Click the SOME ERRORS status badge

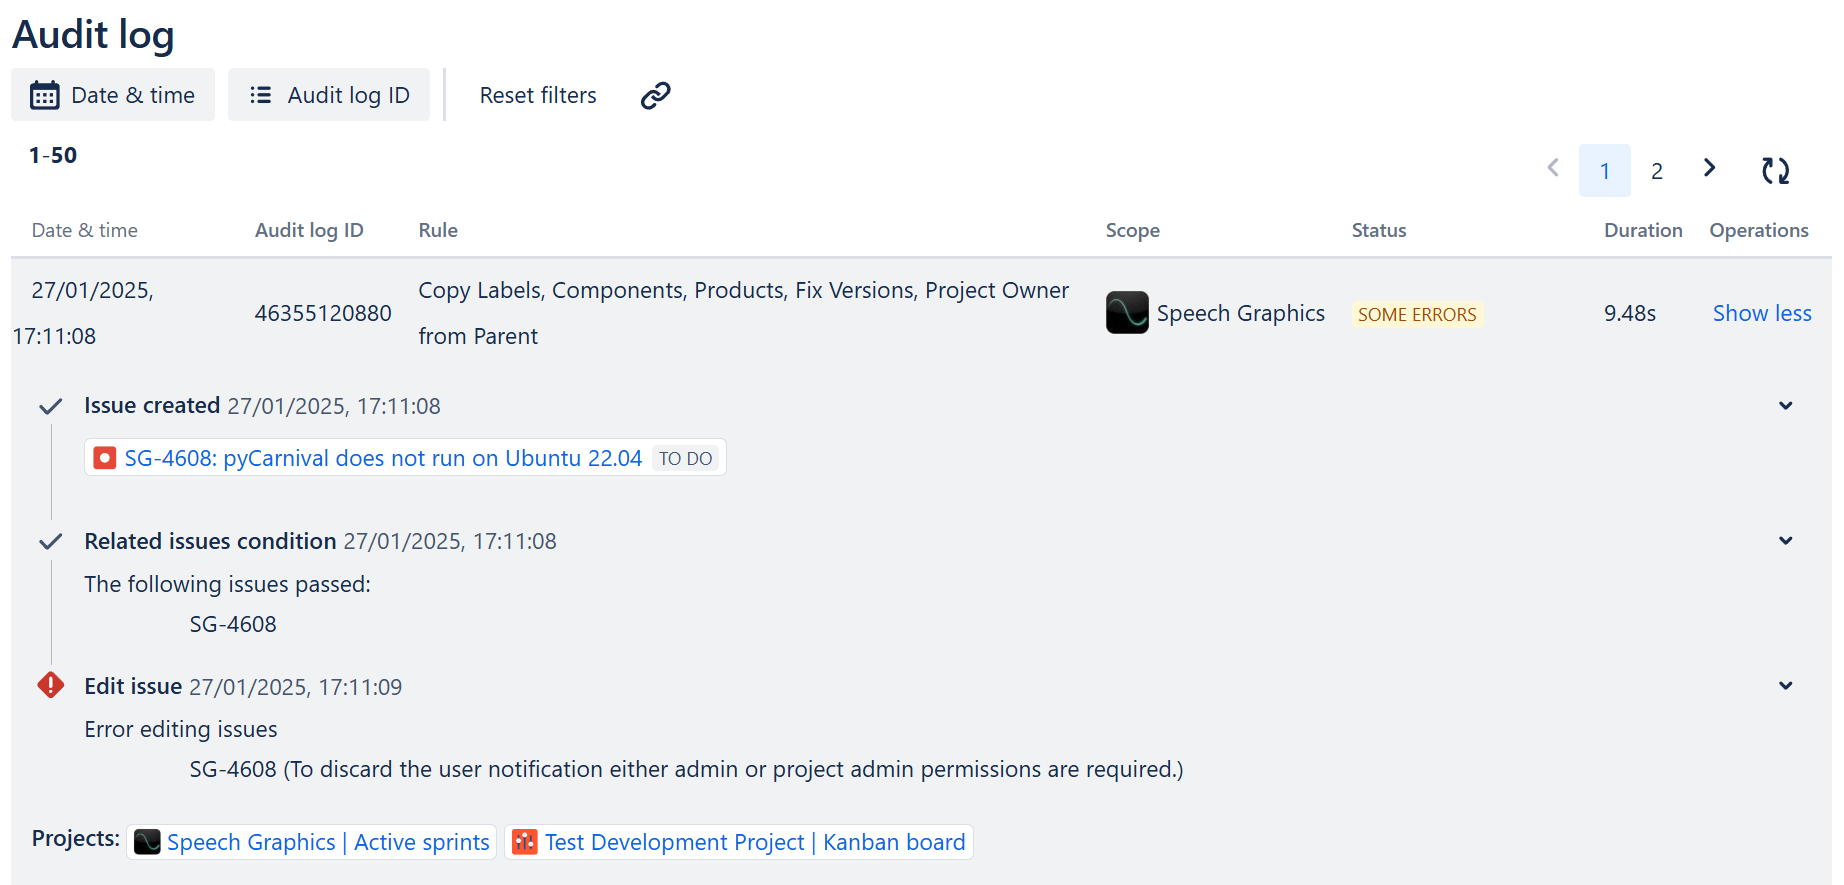coord(1417,314)
